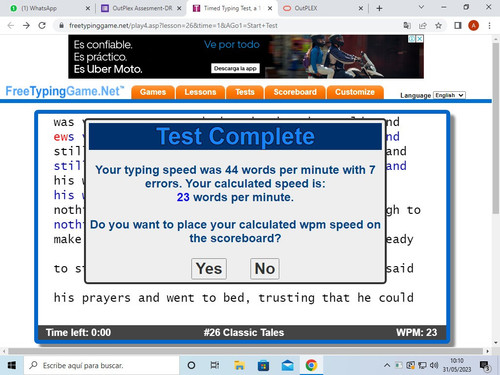Click Descarga la app in Uber ad

235,68
